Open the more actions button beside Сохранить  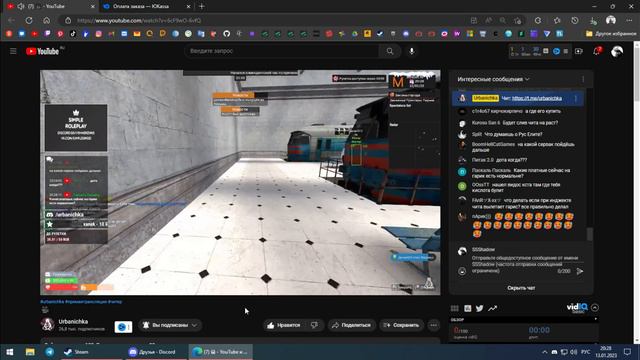(x=433, y=325)
